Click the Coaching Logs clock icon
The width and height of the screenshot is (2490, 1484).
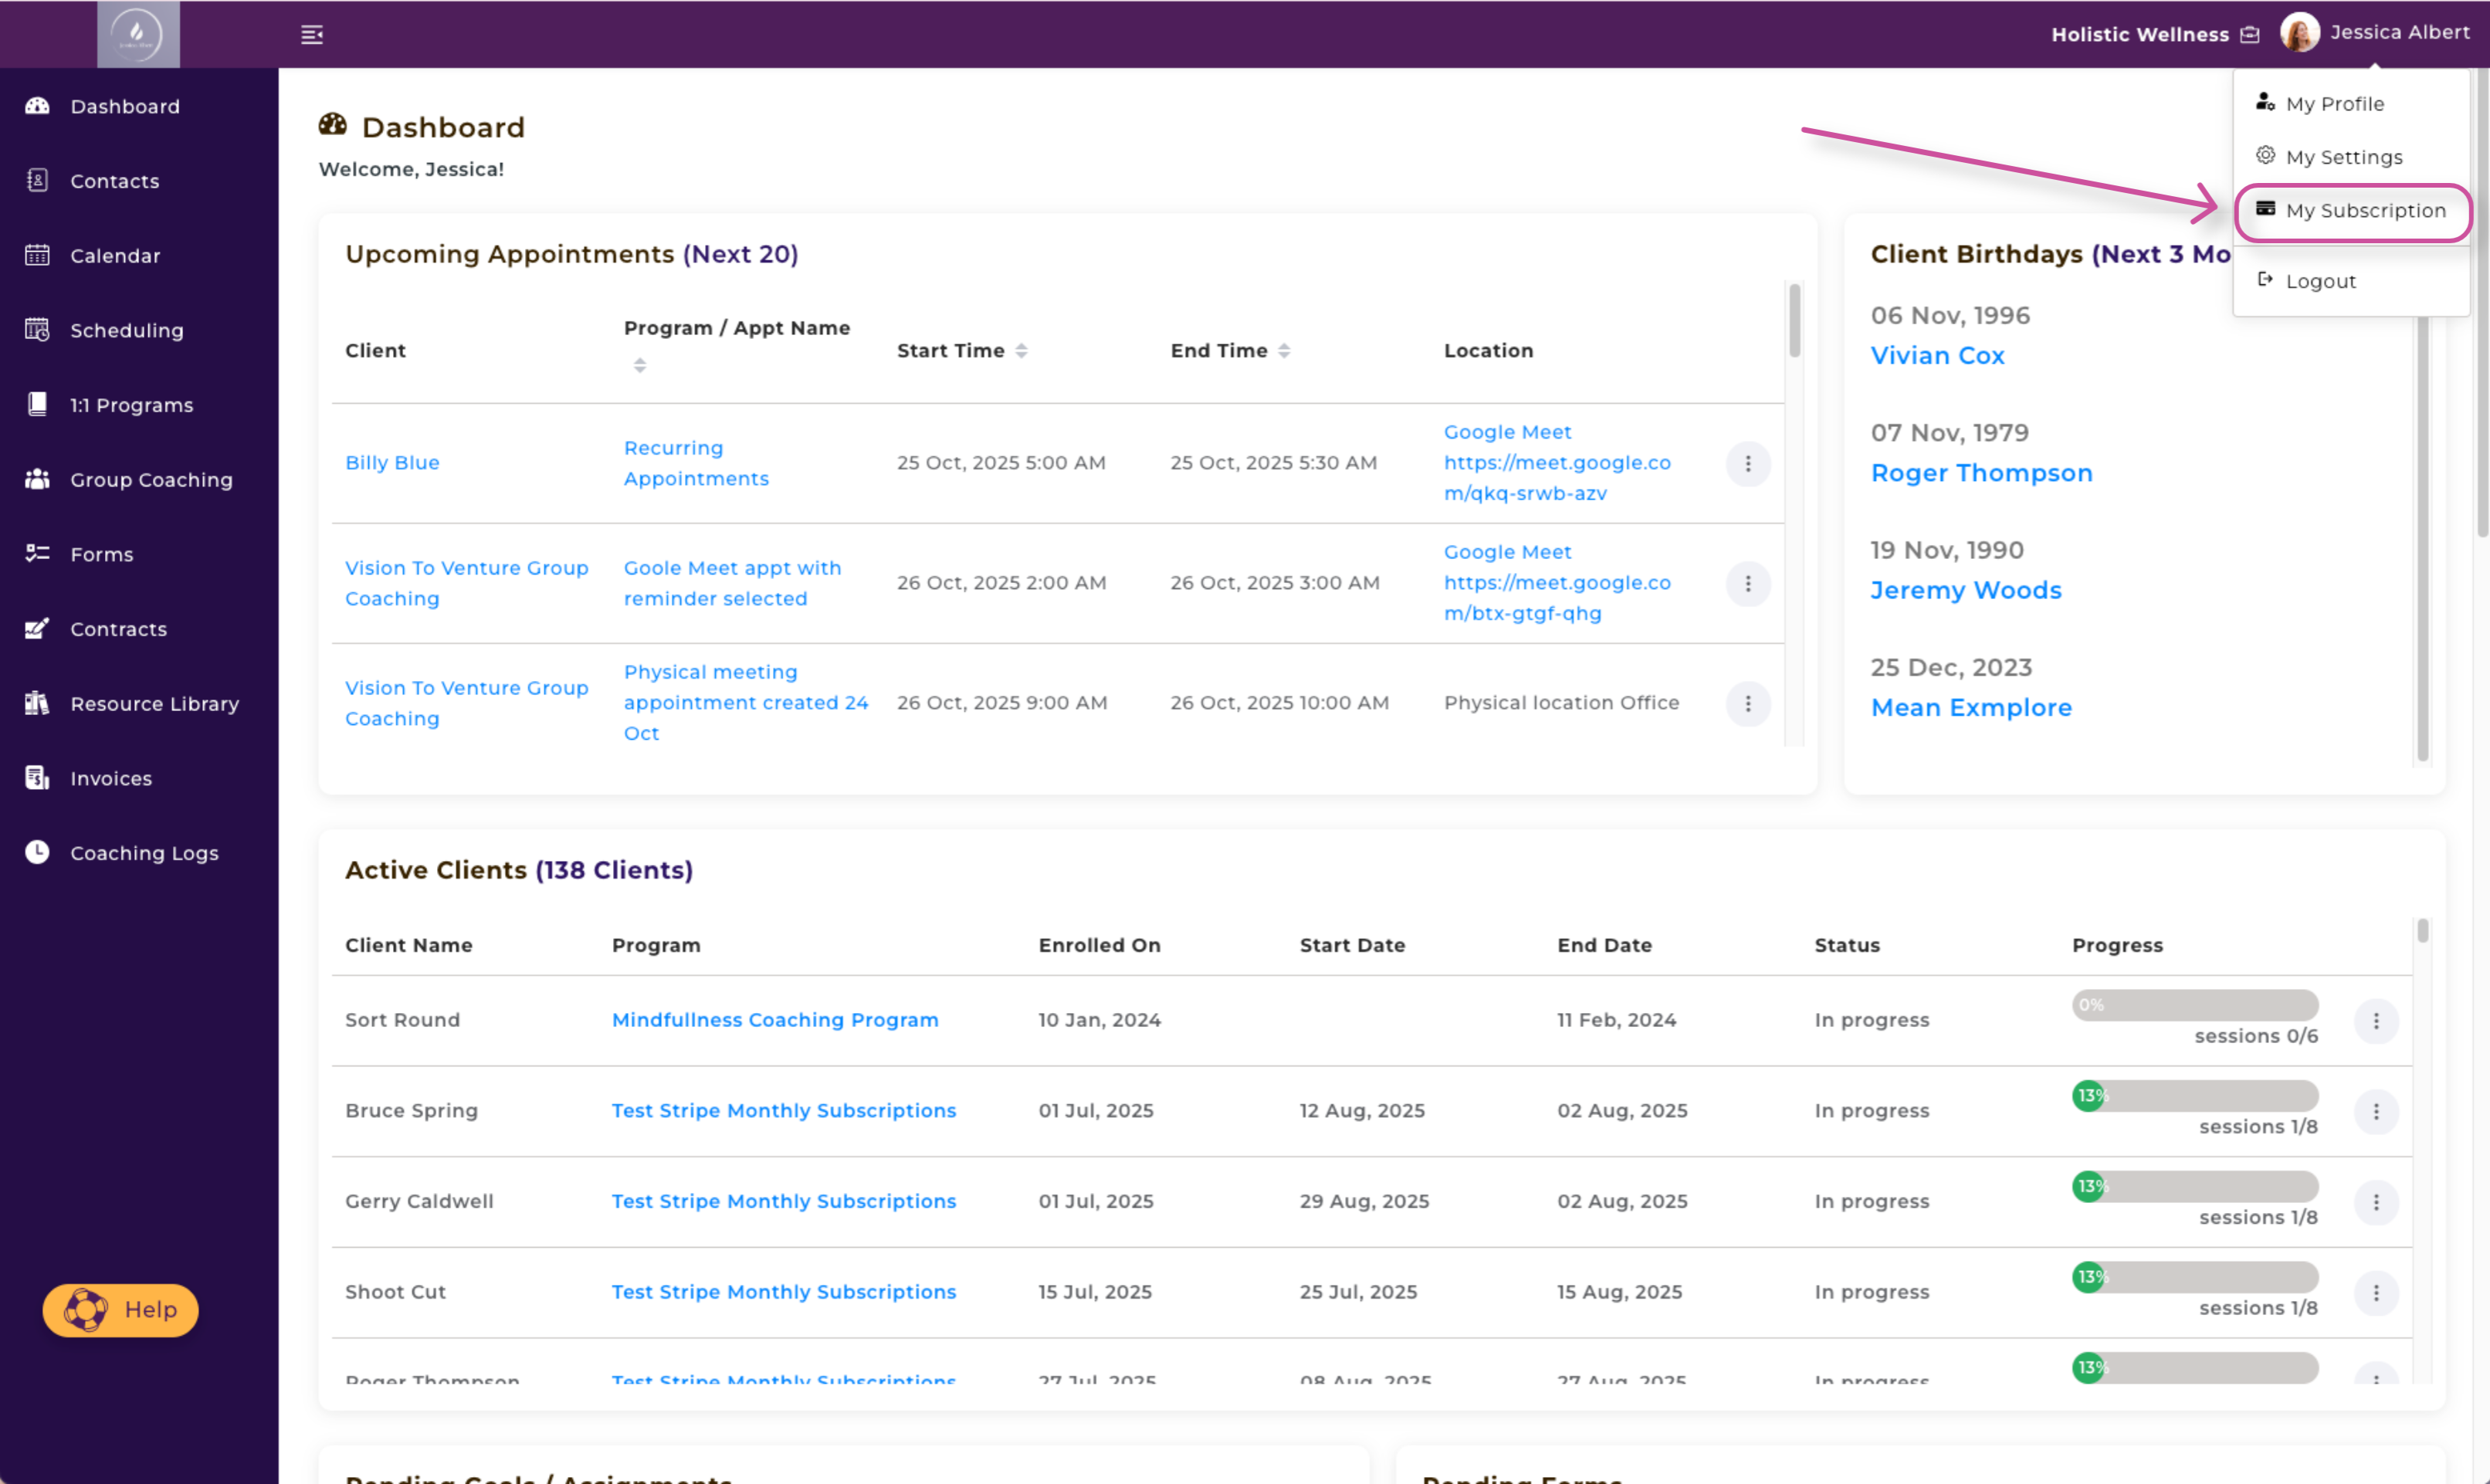click(x=37, y=852)
